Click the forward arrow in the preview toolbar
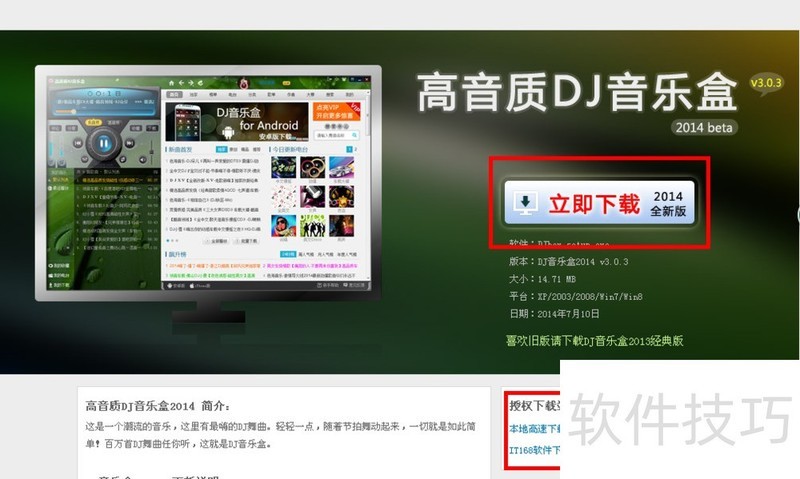Viewport: 800px width, 479px height. click(x=191, y=83)
